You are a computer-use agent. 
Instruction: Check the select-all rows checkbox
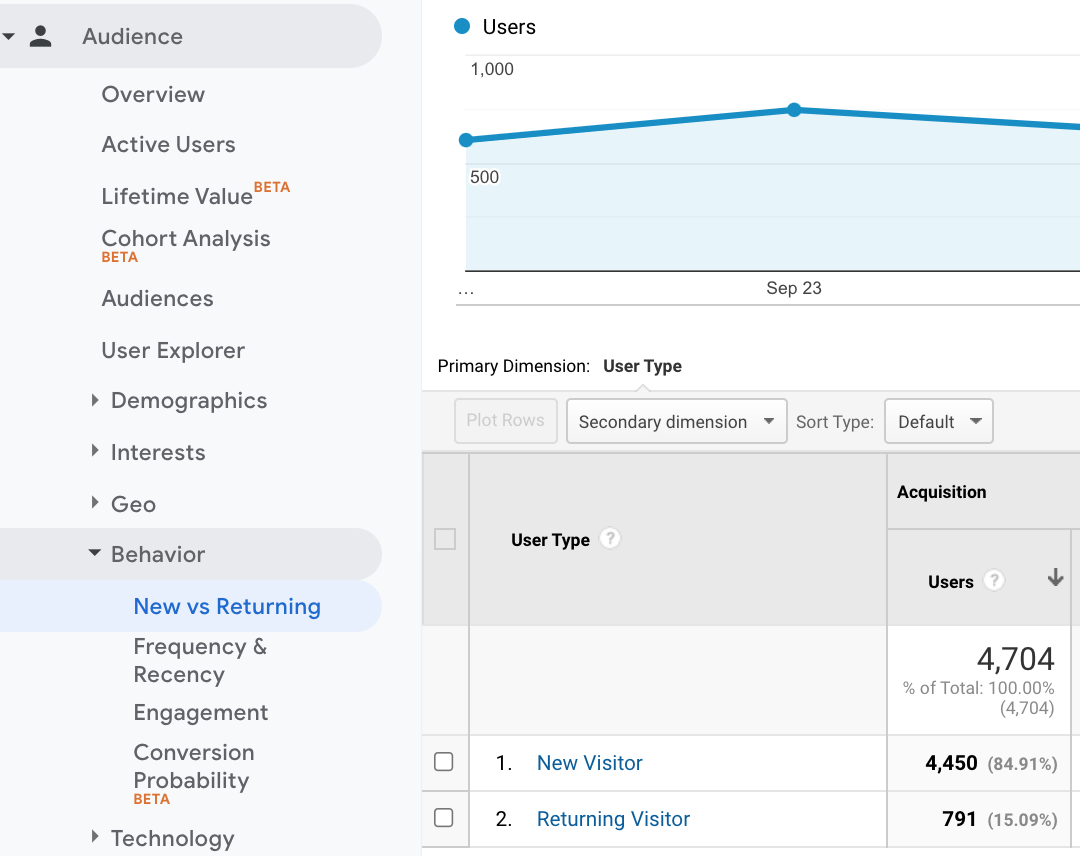coord(445,540)
